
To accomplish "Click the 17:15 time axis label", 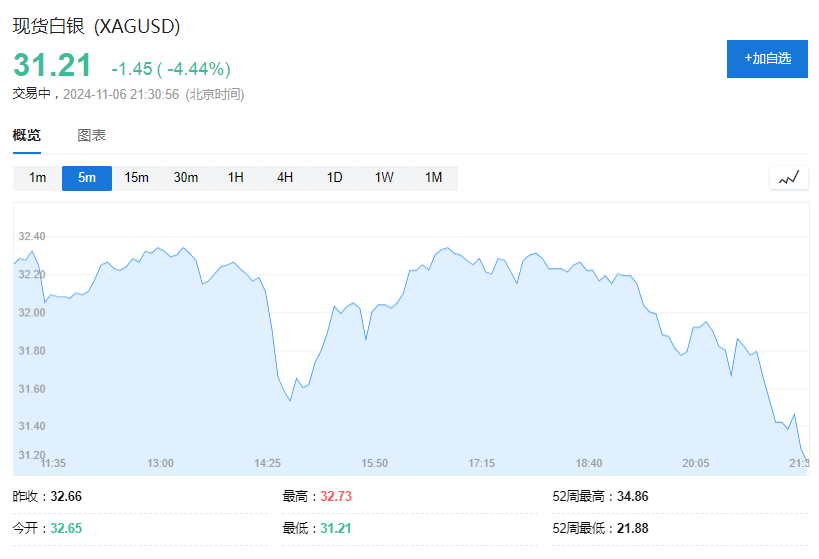I will [x=482, y=463].
